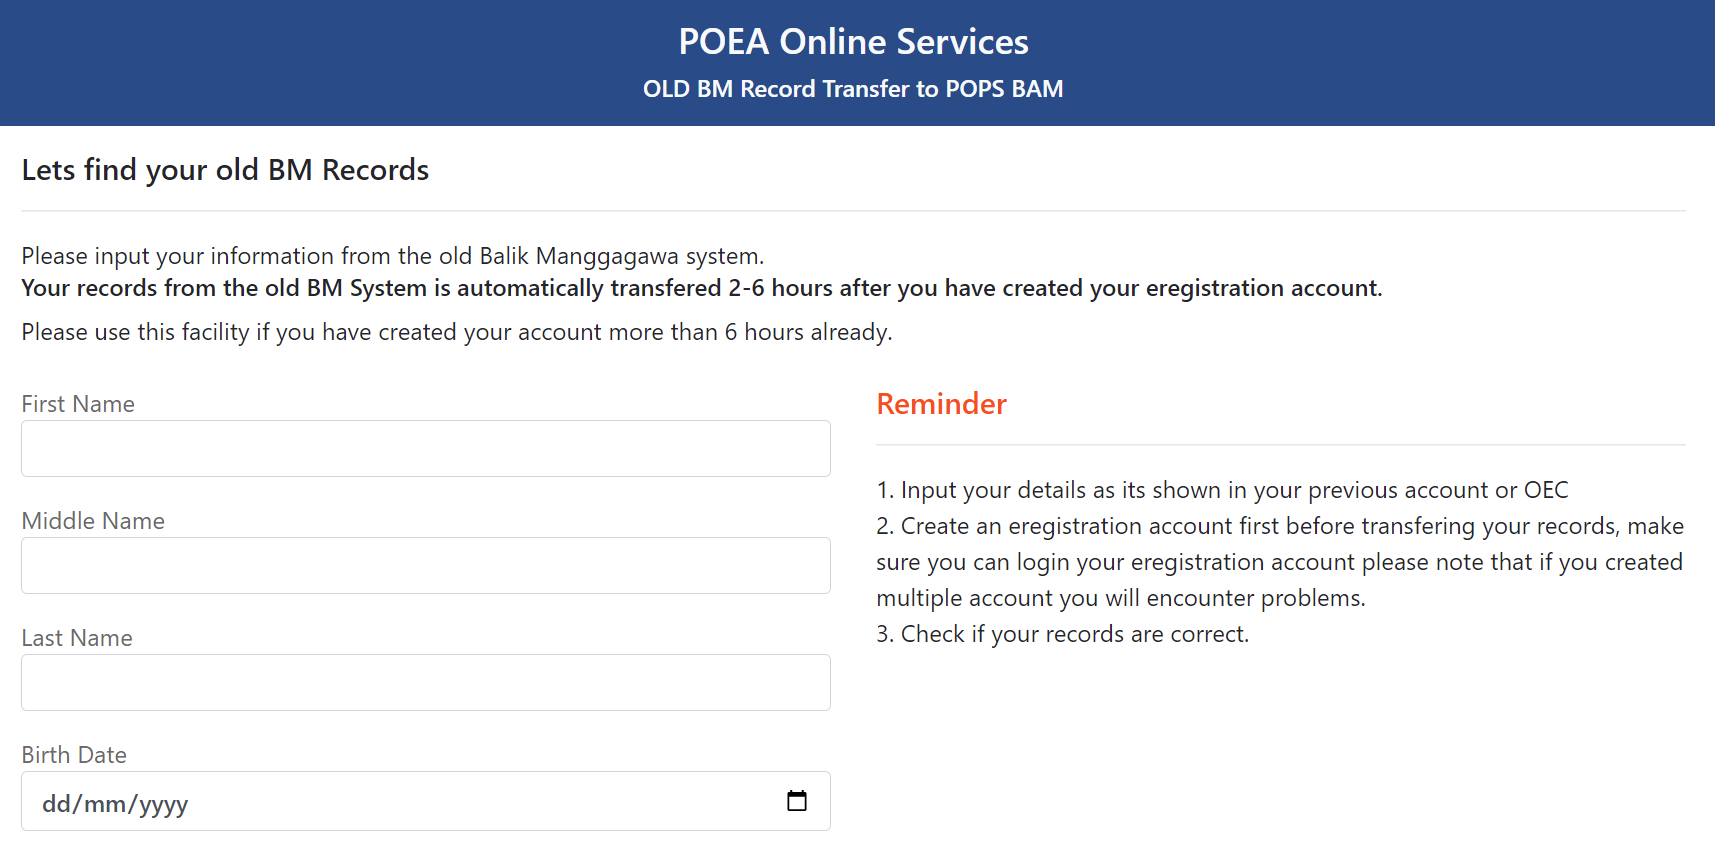The image size is (1715, 849).
Task: Click the year (yyyy) segment of Birth Date
Action: click(x=163, y=804)
